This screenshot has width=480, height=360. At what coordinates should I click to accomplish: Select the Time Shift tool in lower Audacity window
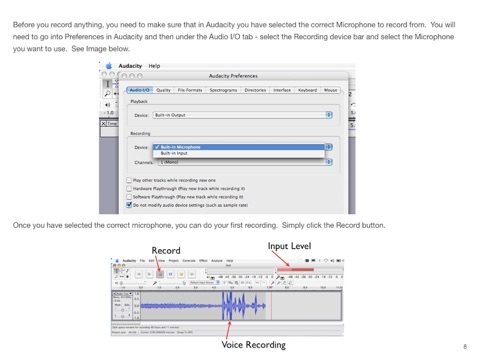[x=122, y=277]
